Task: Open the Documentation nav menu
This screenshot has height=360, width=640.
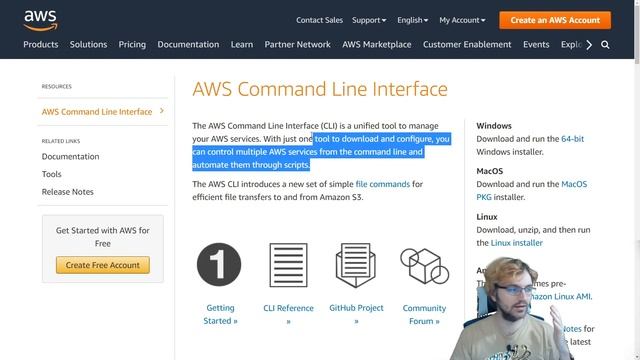Action: pos(188,44)
